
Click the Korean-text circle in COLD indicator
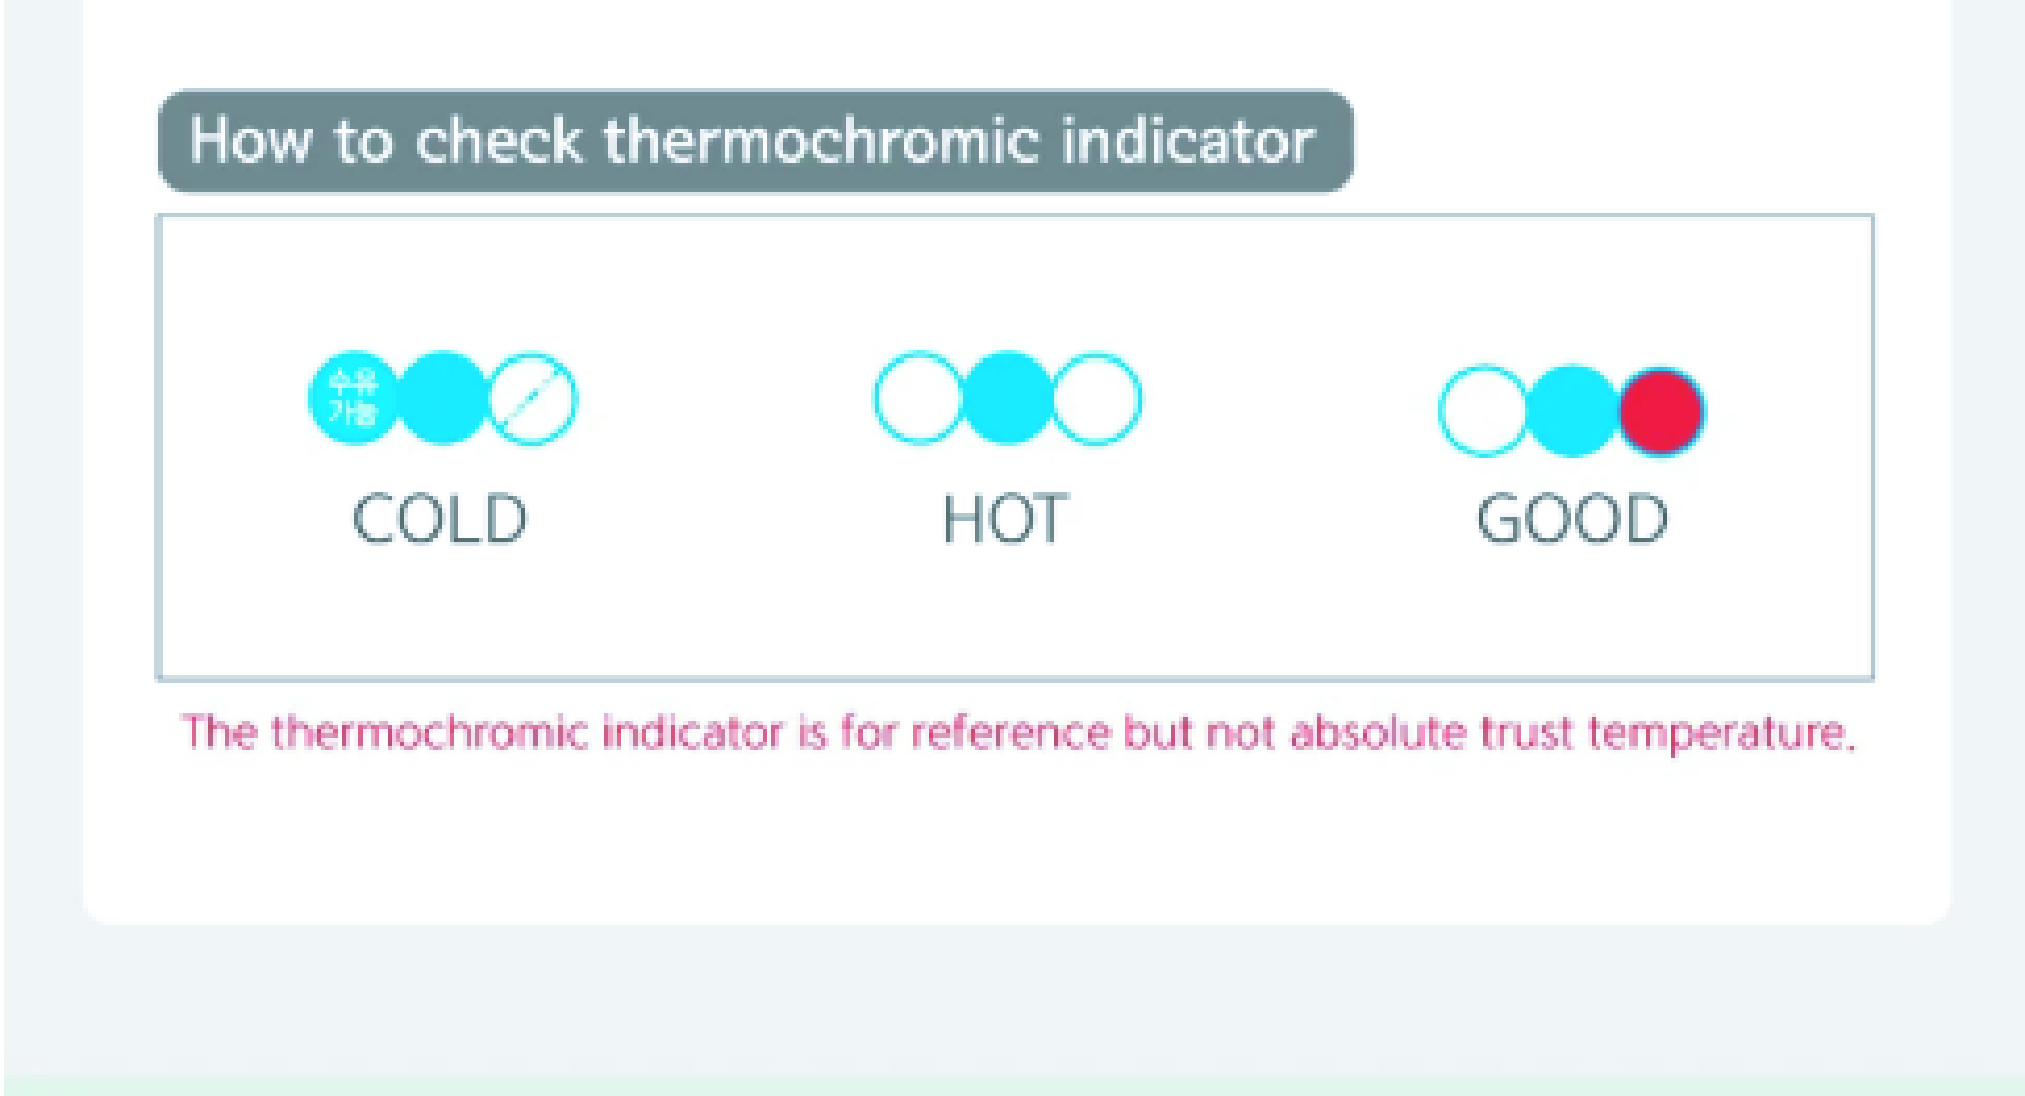[353, 398]
